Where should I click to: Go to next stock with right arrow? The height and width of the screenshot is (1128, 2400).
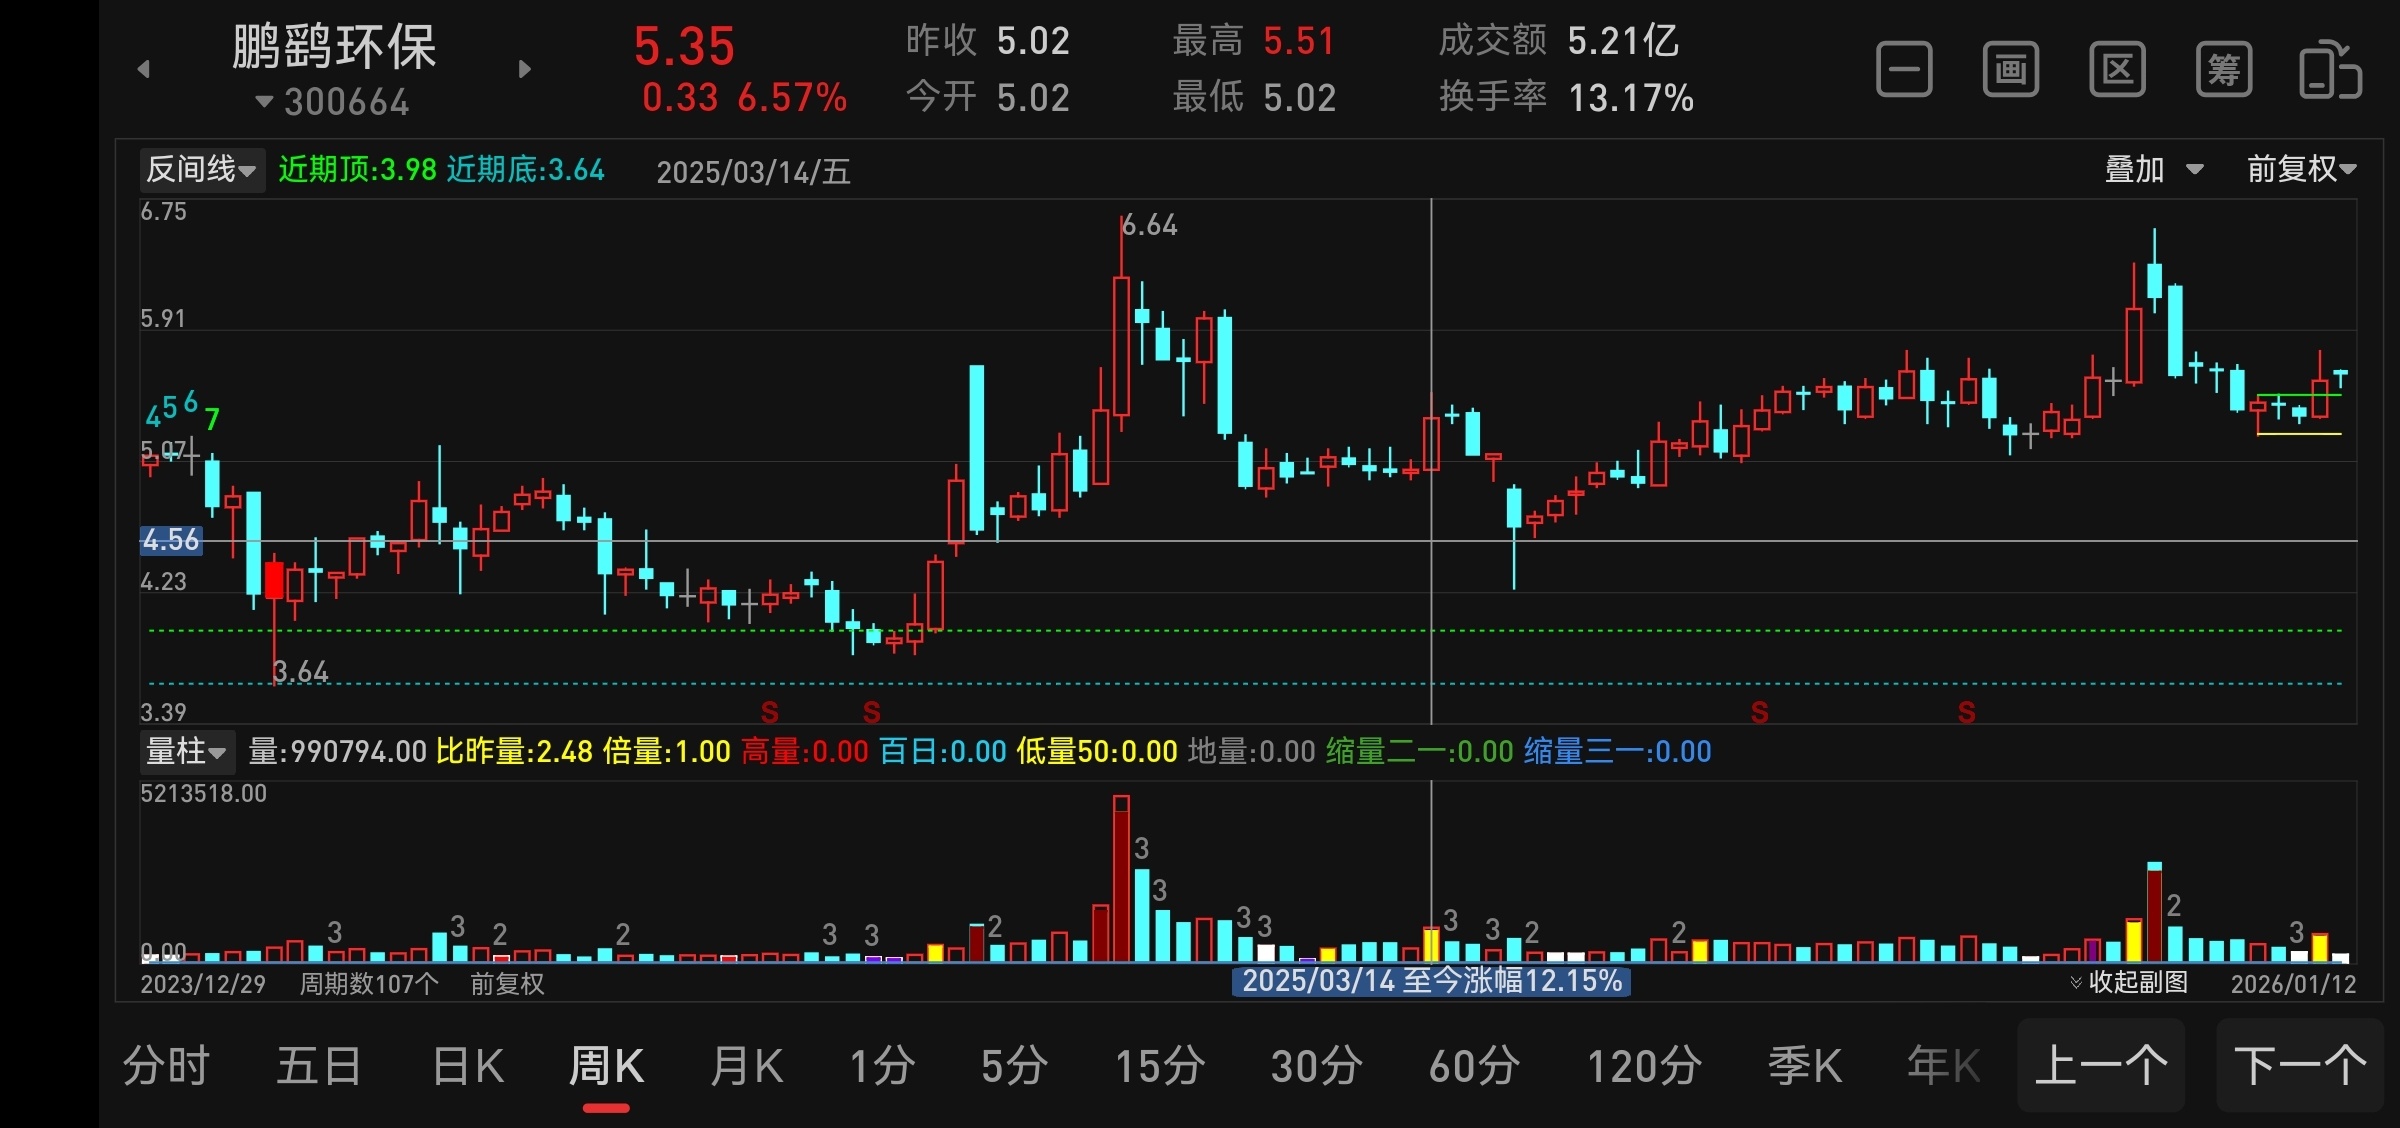(x=525, y=69)
